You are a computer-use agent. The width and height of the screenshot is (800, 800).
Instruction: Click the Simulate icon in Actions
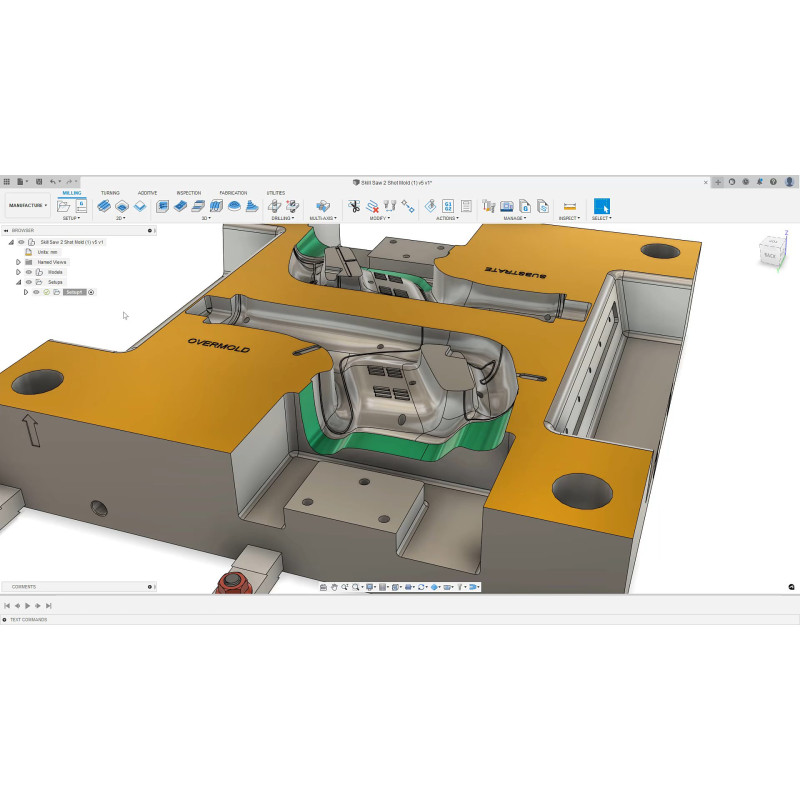[x=430, y=205]
